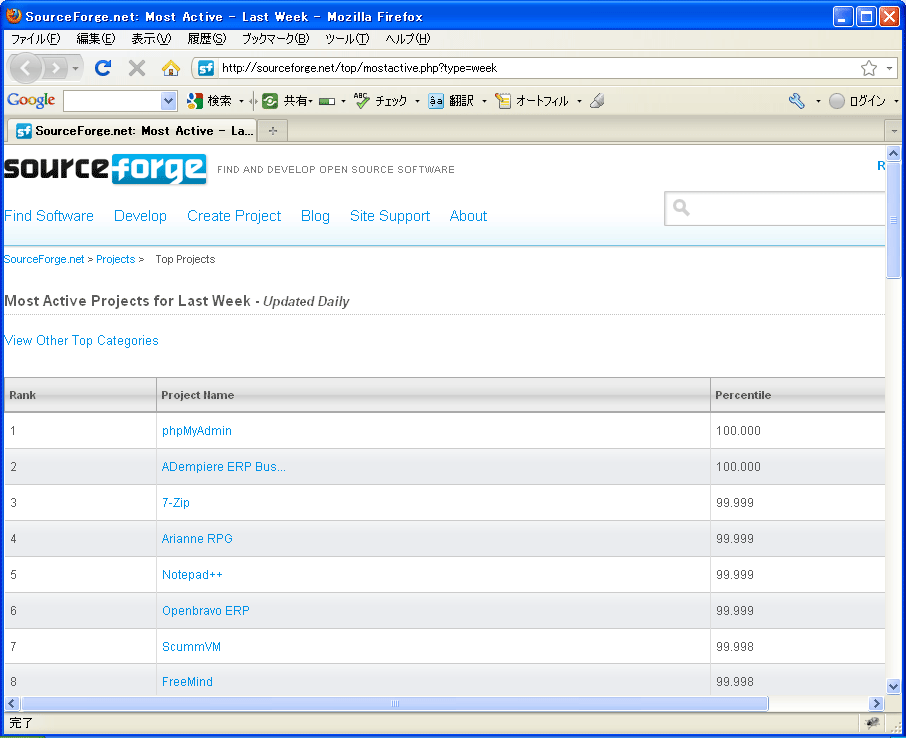
Task: Click the PageRank bar indicator icon
Action: (327, 102)
